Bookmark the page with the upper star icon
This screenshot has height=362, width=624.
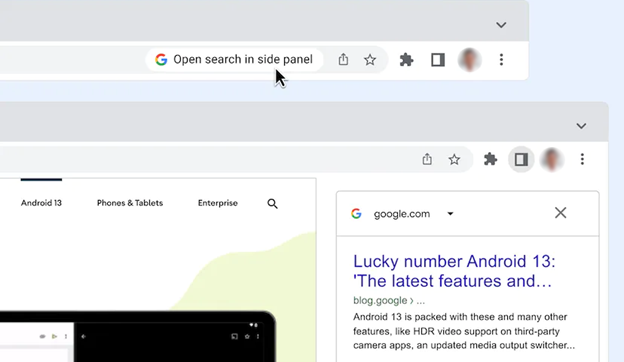coord(370,60)
